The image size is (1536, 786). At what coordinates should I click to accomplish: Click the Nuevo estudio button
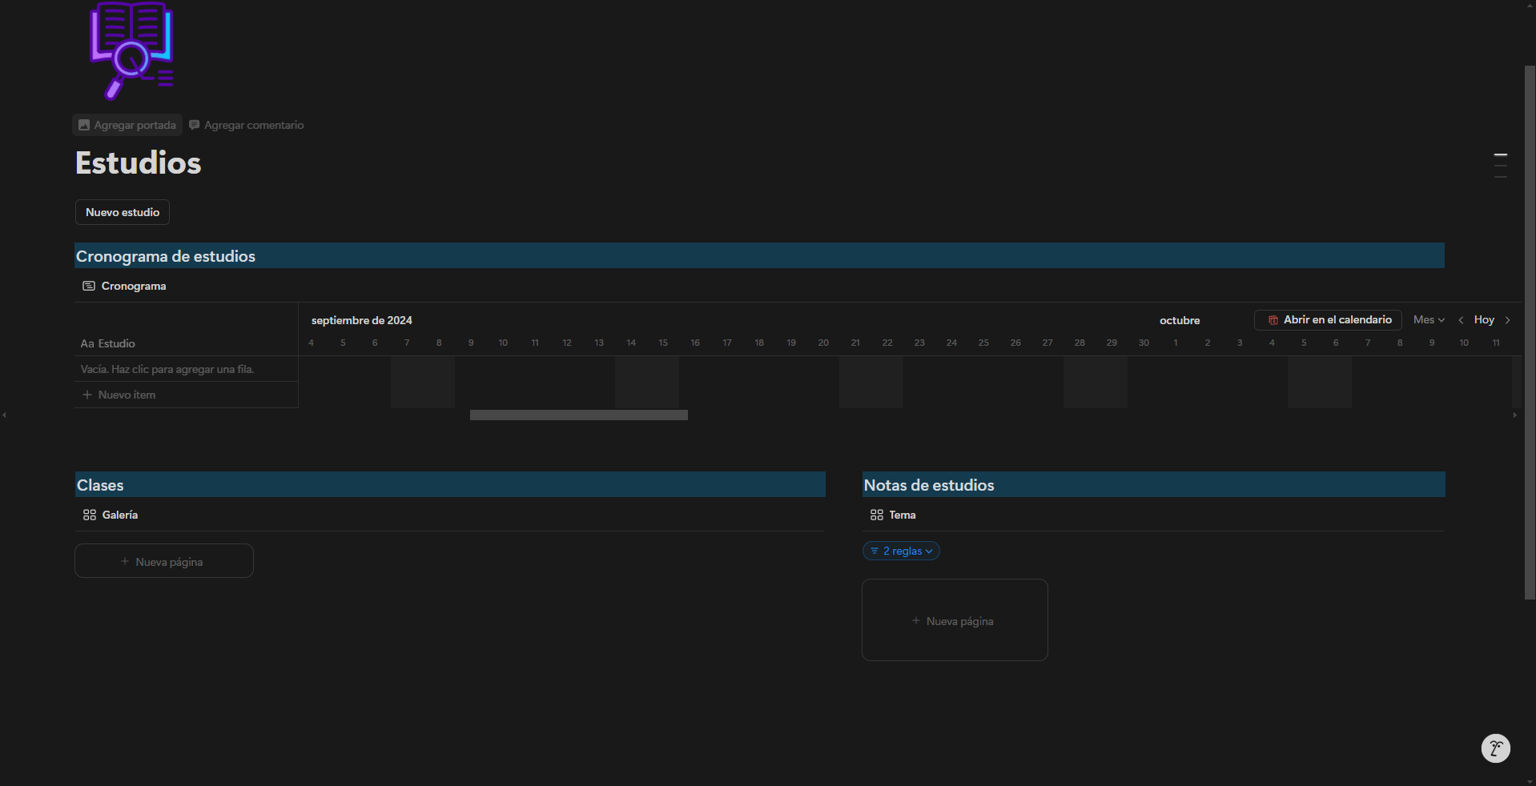(122, 212)
